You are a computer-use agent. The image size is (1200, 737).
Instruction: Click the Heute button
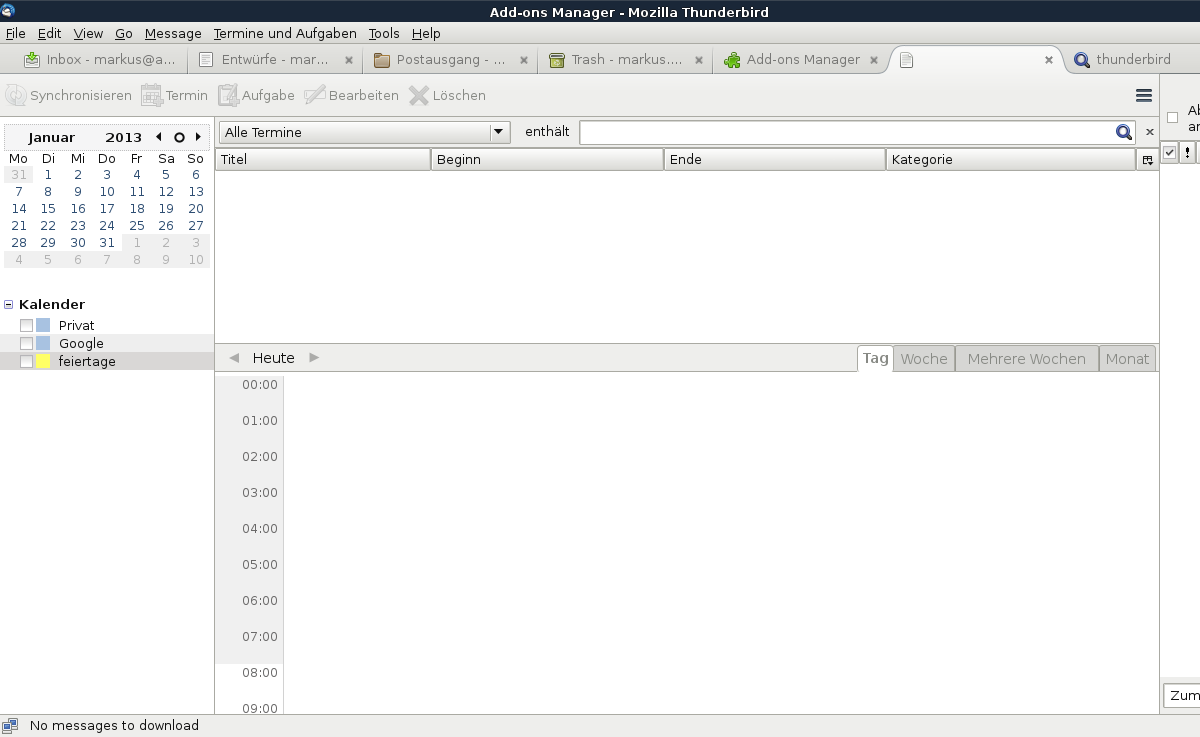pos(274,358)
